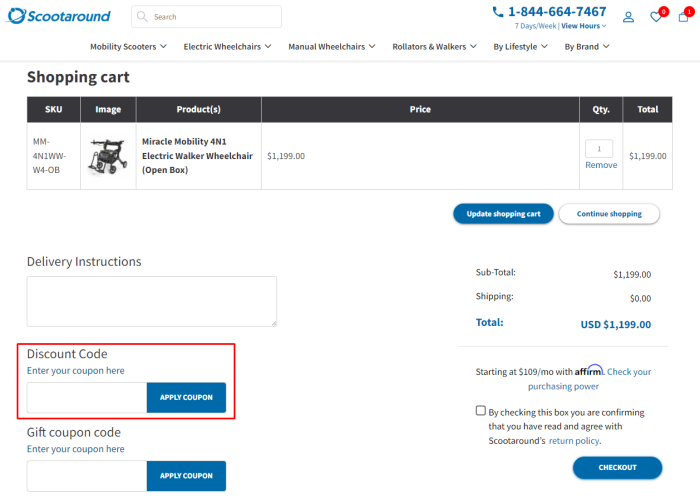This screenshot has height=500, width=700.
Task: Focus the Search input field
Action: point(206,17)
